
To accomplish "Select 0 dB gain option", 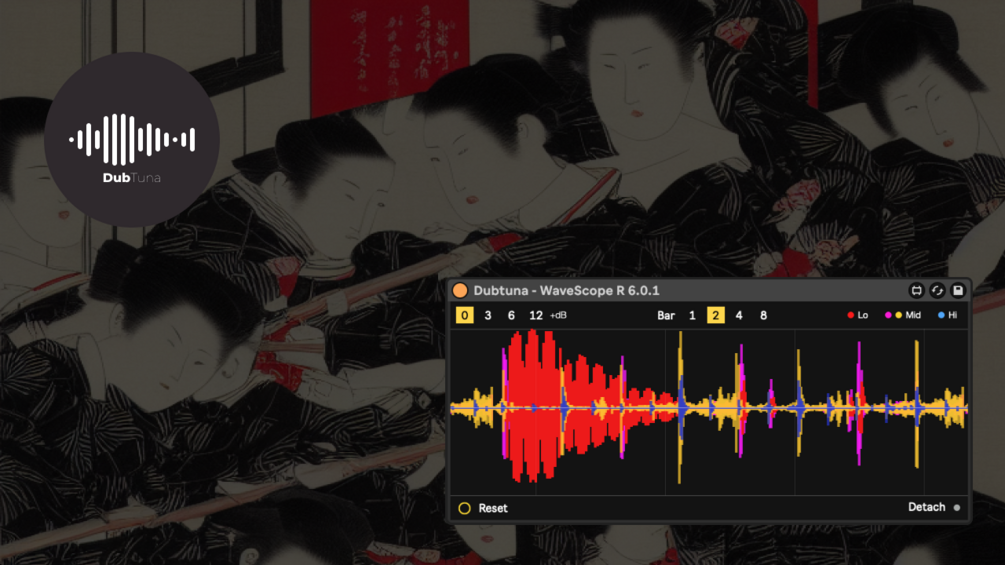I will click(x=465, y=315).
